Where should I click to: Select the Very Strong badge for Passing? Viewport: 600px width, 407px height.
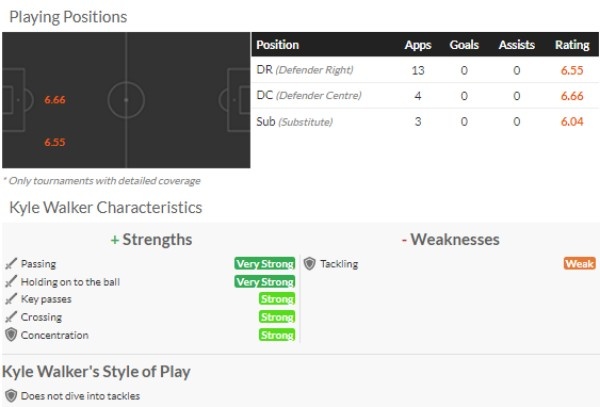click(264, 264)
